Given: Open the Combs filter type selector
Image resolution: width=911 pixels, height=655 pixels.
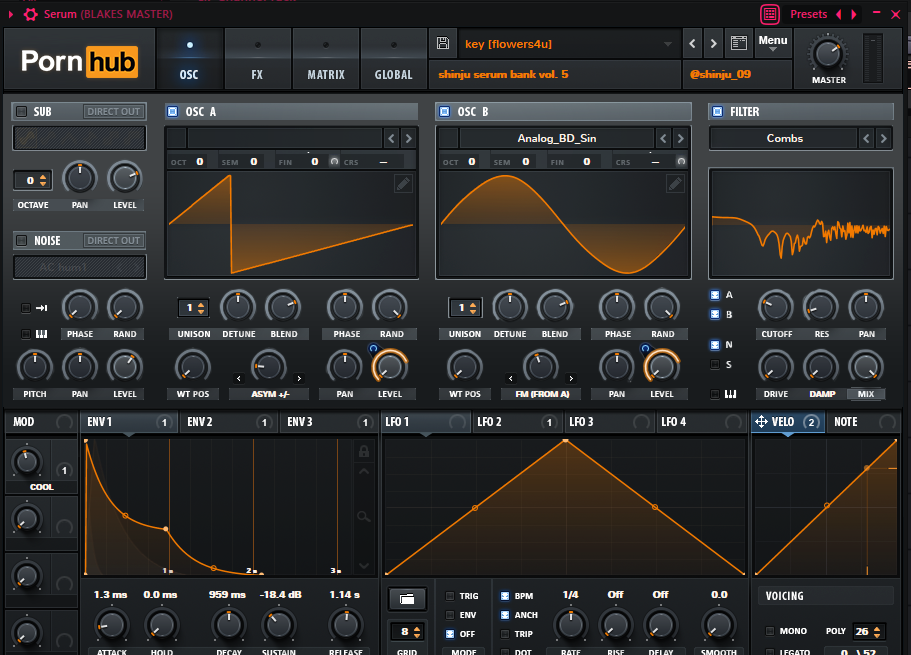Looking at the screenshot, I should click(784, 138).
